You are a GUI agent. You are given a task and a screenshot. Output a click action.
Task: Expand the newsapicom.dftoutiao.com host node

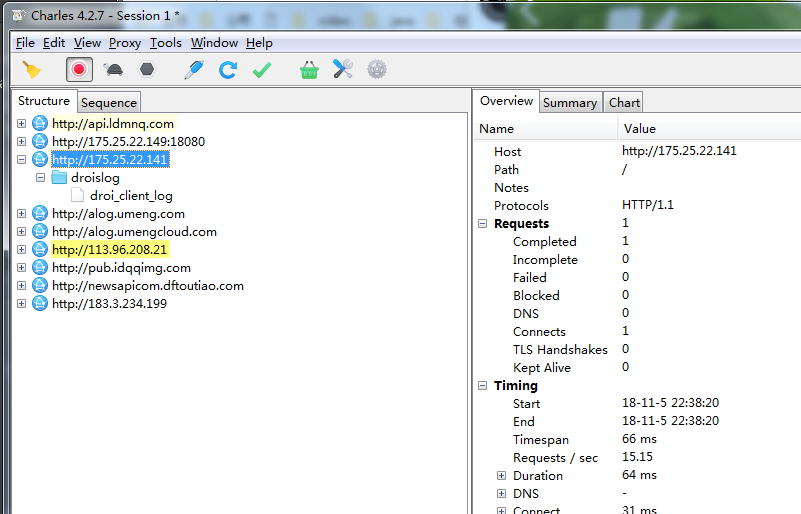point(21,286)
